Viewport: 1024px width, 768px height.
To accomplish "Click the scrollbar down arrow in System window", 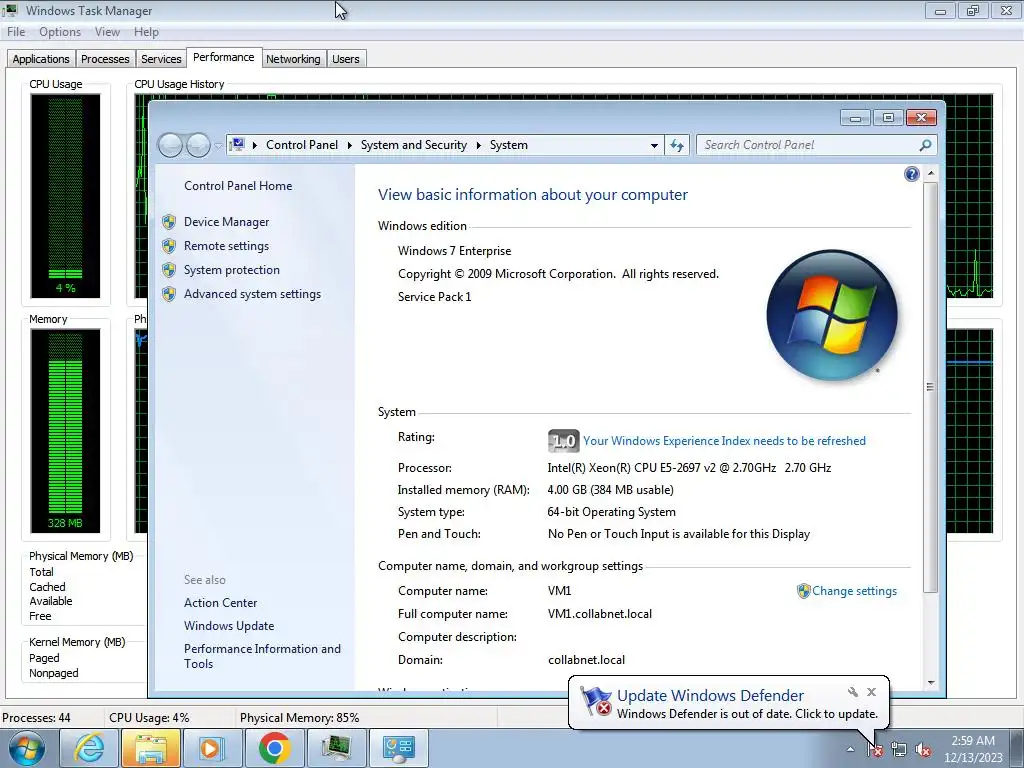I will tap(931, 682).
